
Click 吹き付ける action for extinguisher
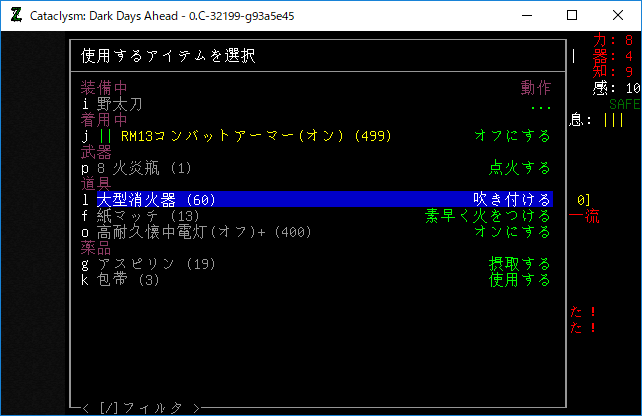coord(511,200)
